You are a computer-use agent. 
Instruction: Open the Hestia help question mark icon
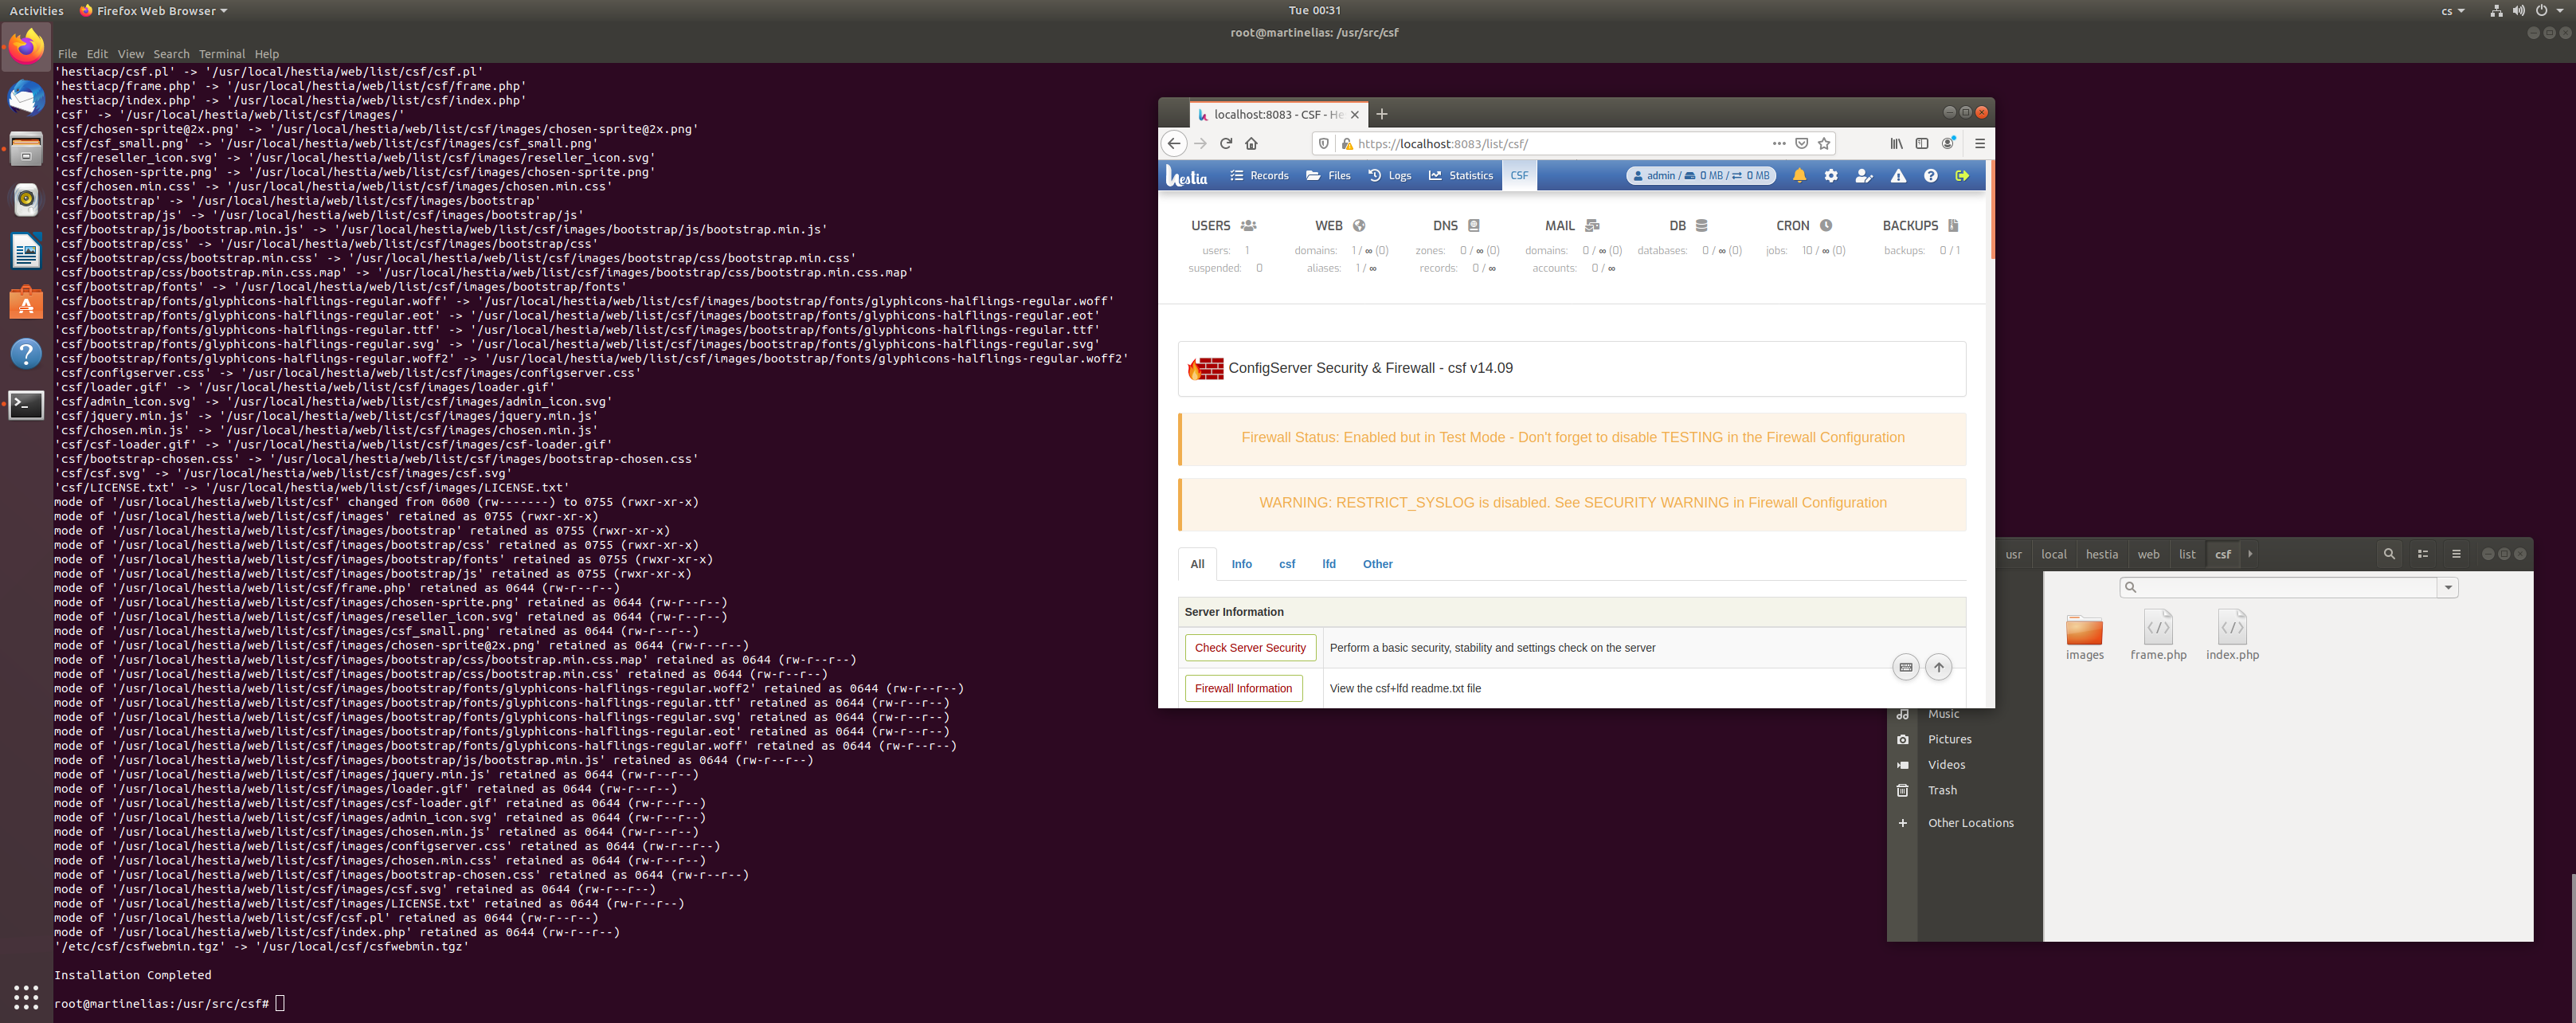pyautogui.click(x=1930, y=176)
